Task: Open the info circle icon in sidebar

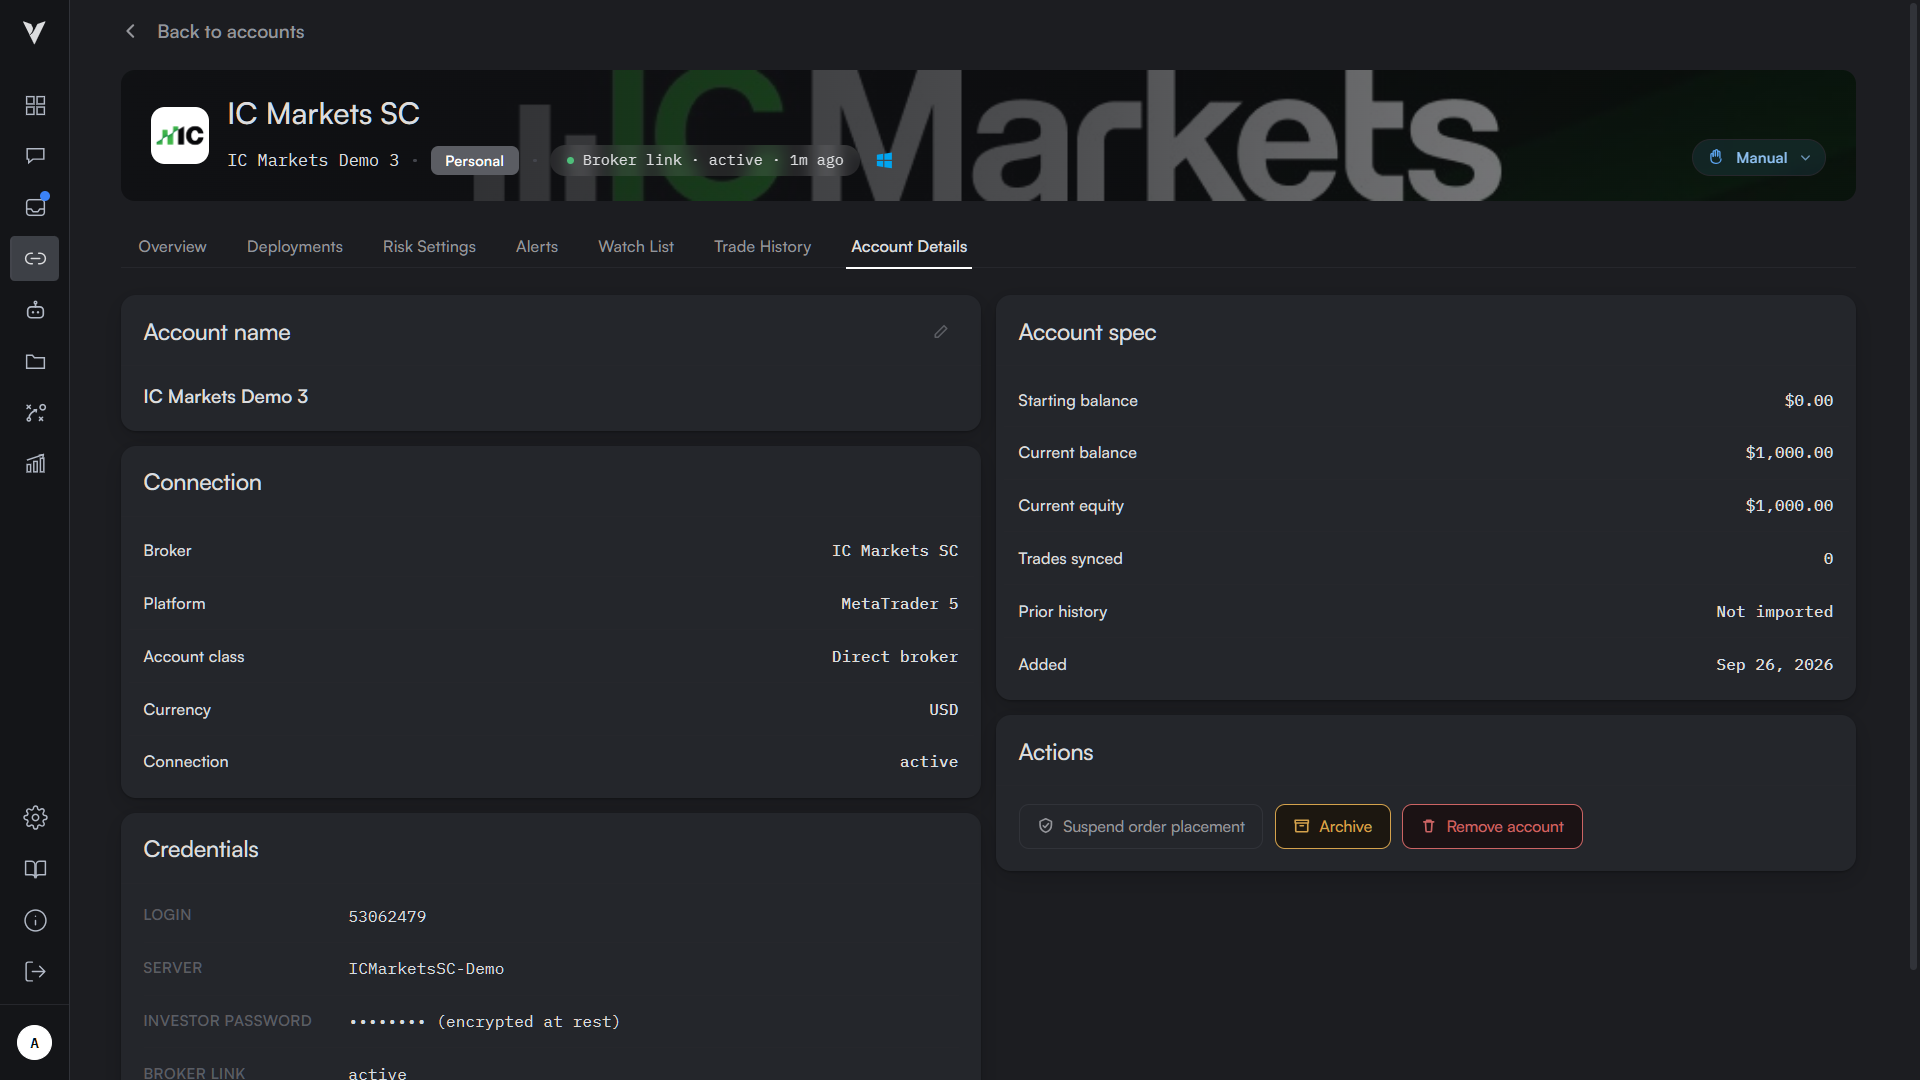Action: pos(35,921)
